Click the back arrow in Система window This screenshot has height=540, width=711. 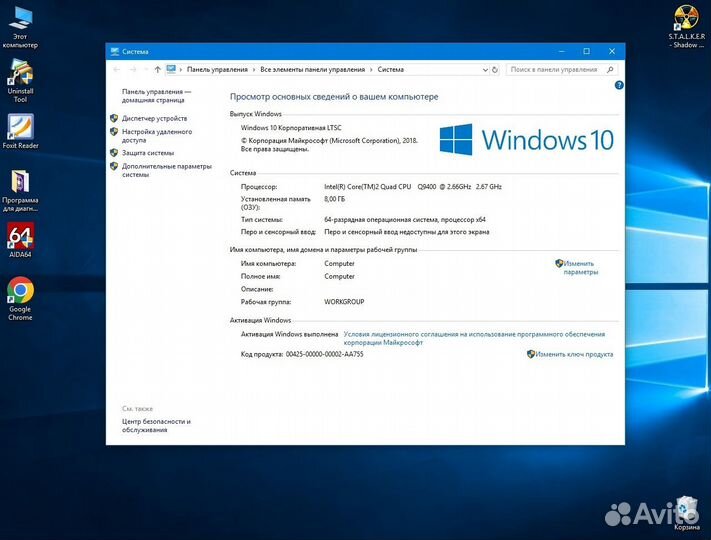117,69
